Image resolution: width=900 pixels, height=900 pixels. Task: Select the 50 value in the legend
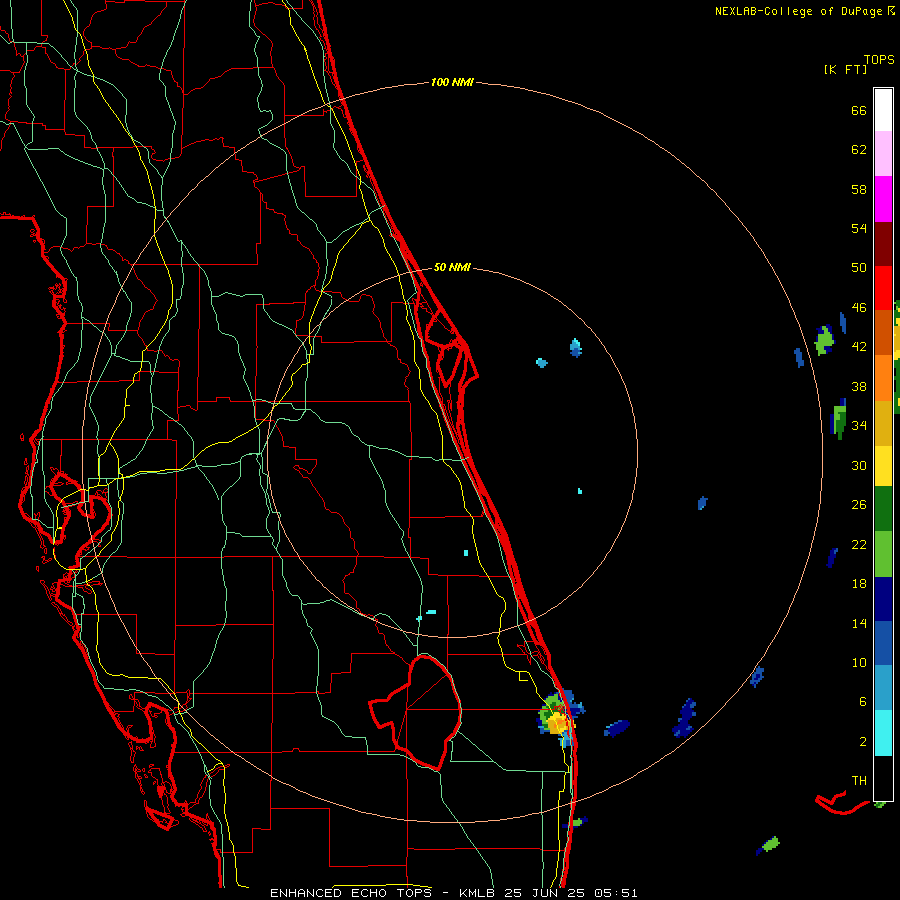tap(859, 267)
